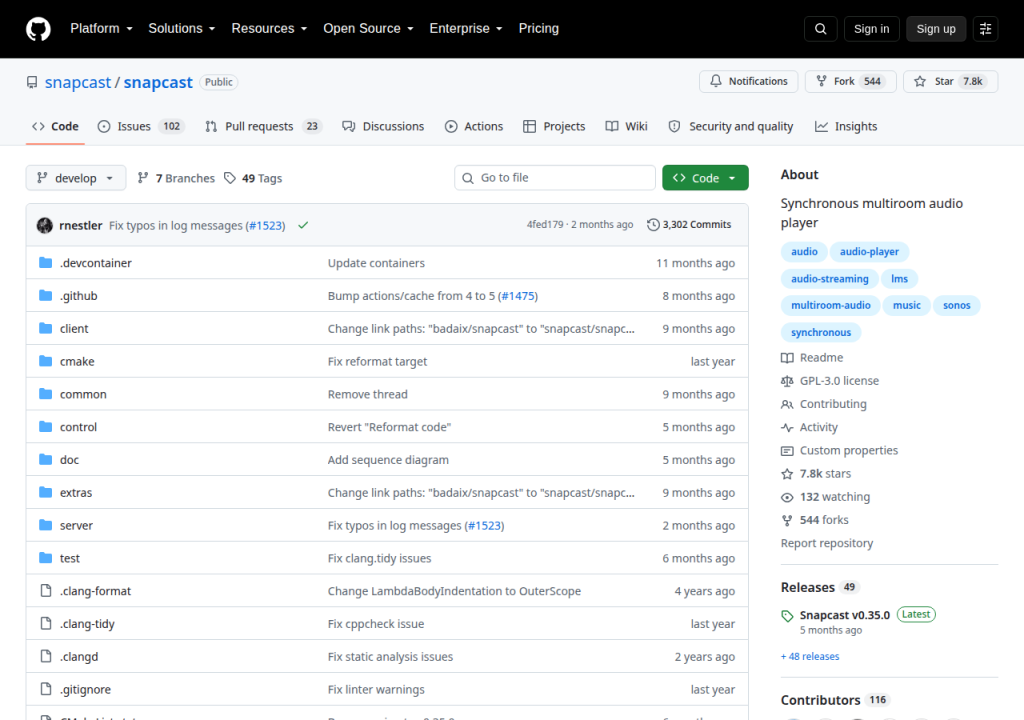
Task: Expand the Resources menu
Action: [269, 29]
